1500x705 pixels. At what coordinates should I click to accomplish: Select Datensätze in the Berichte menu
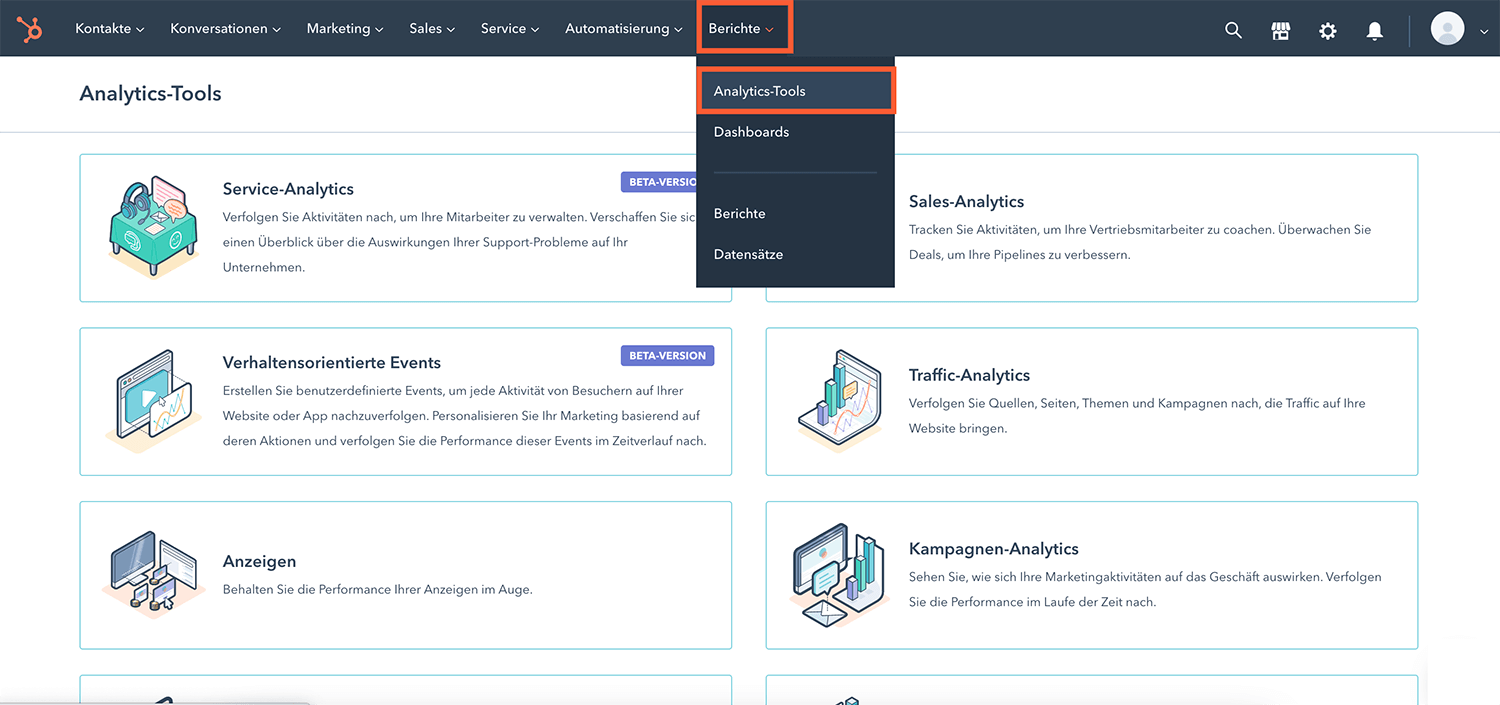[x=795, y=255]
